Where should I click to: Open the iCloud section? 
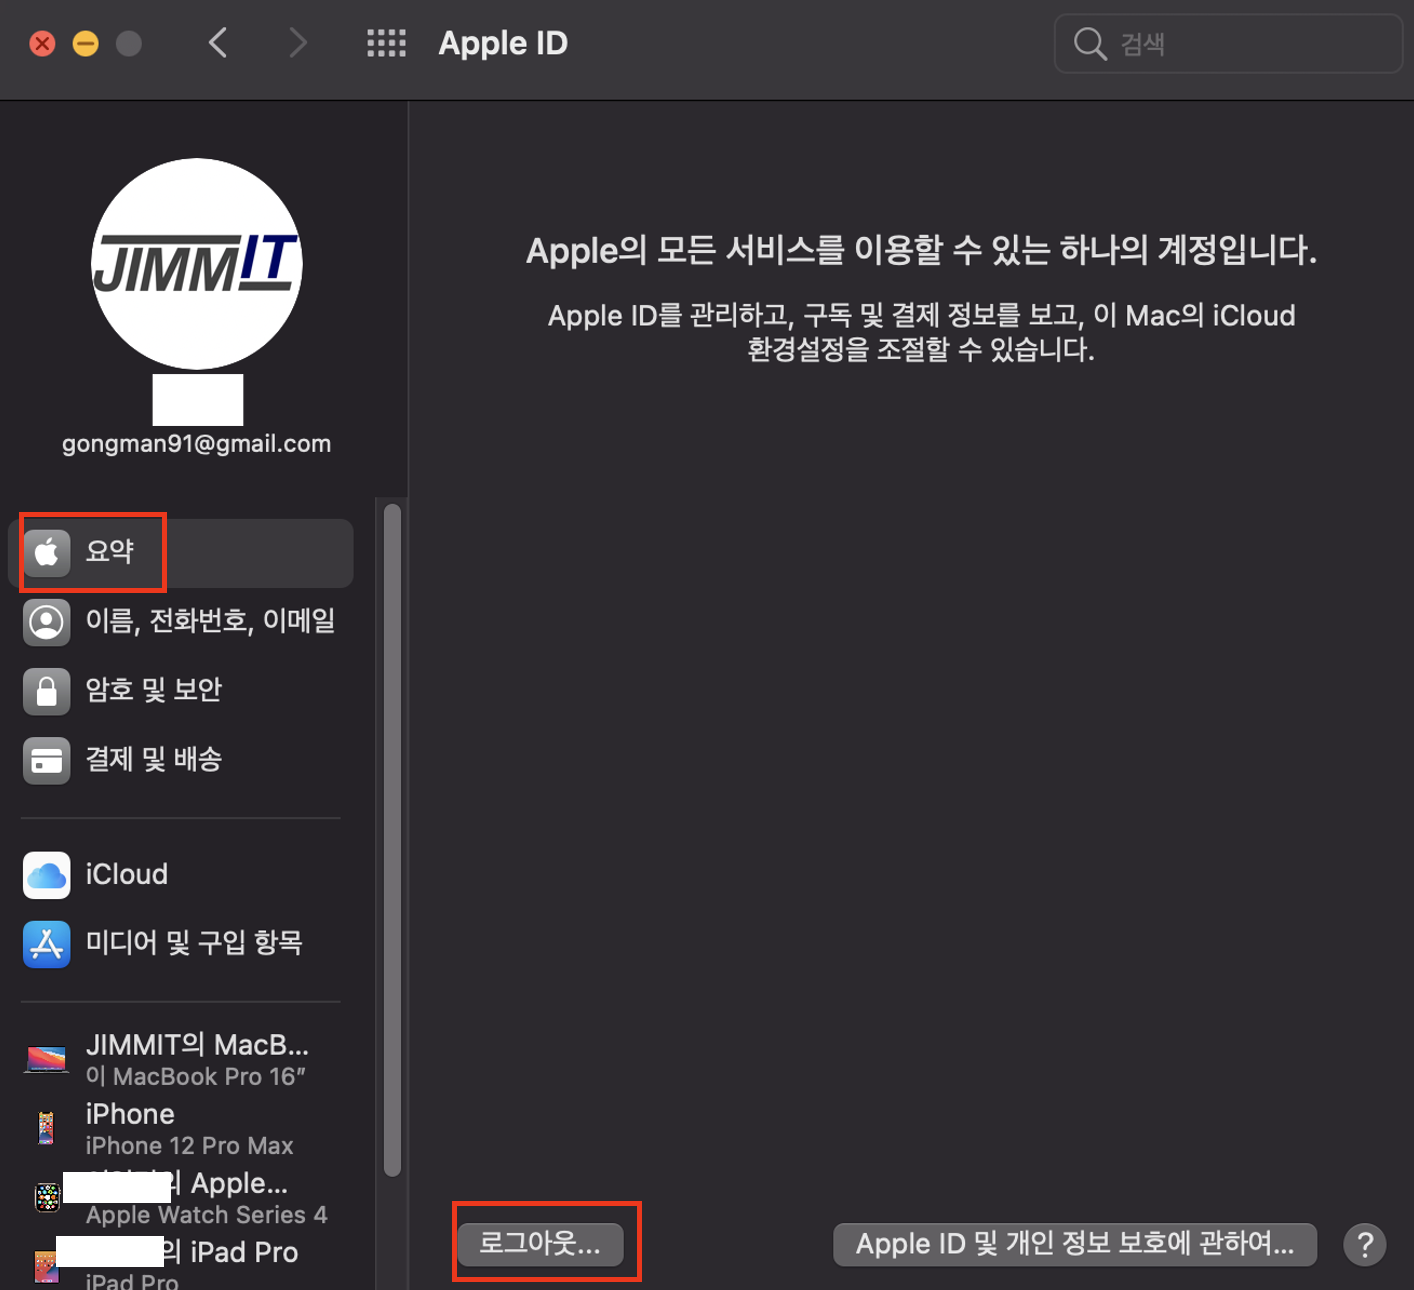[x=182, y=875]
